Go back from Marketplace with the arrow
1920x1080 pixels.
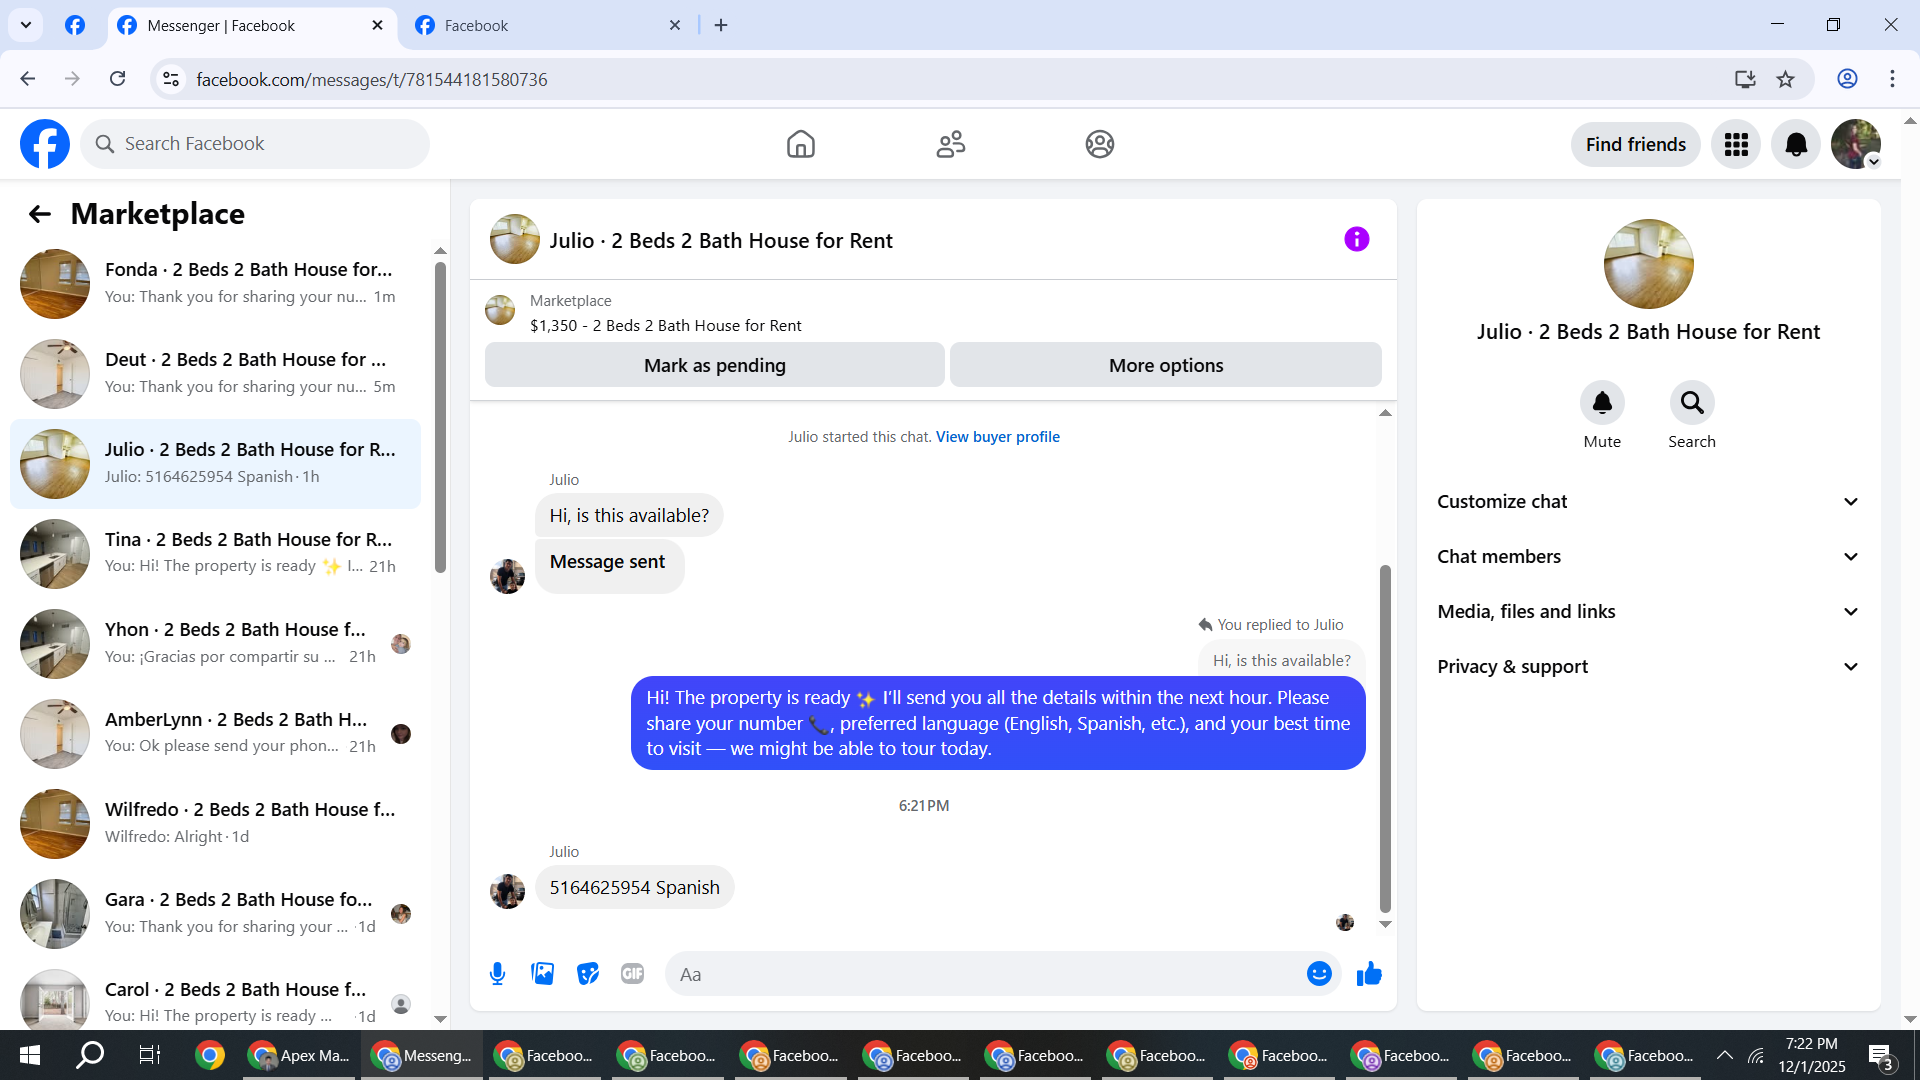[x=40, y=214]
